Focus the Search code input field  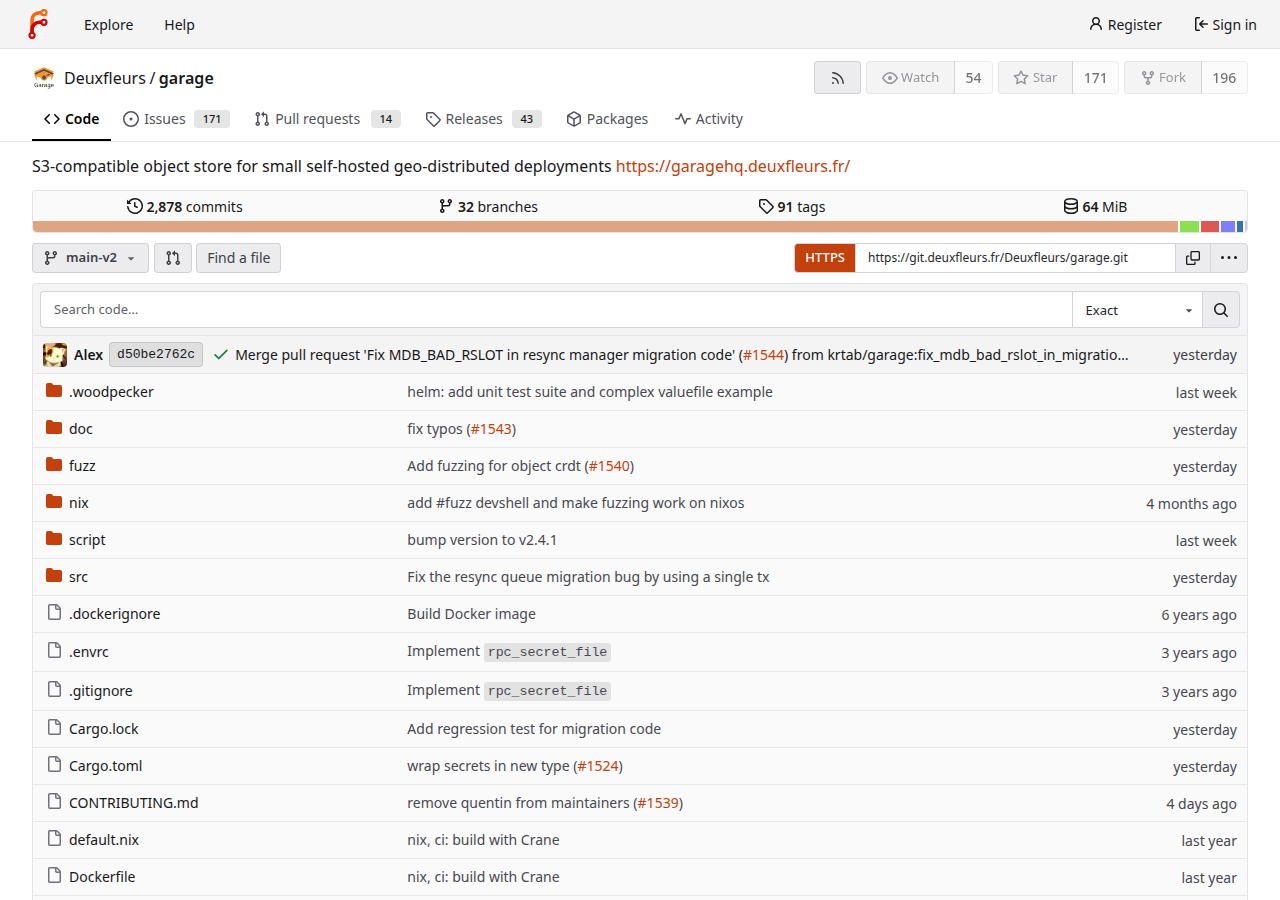pyautogui.click(x=556, y=310)
